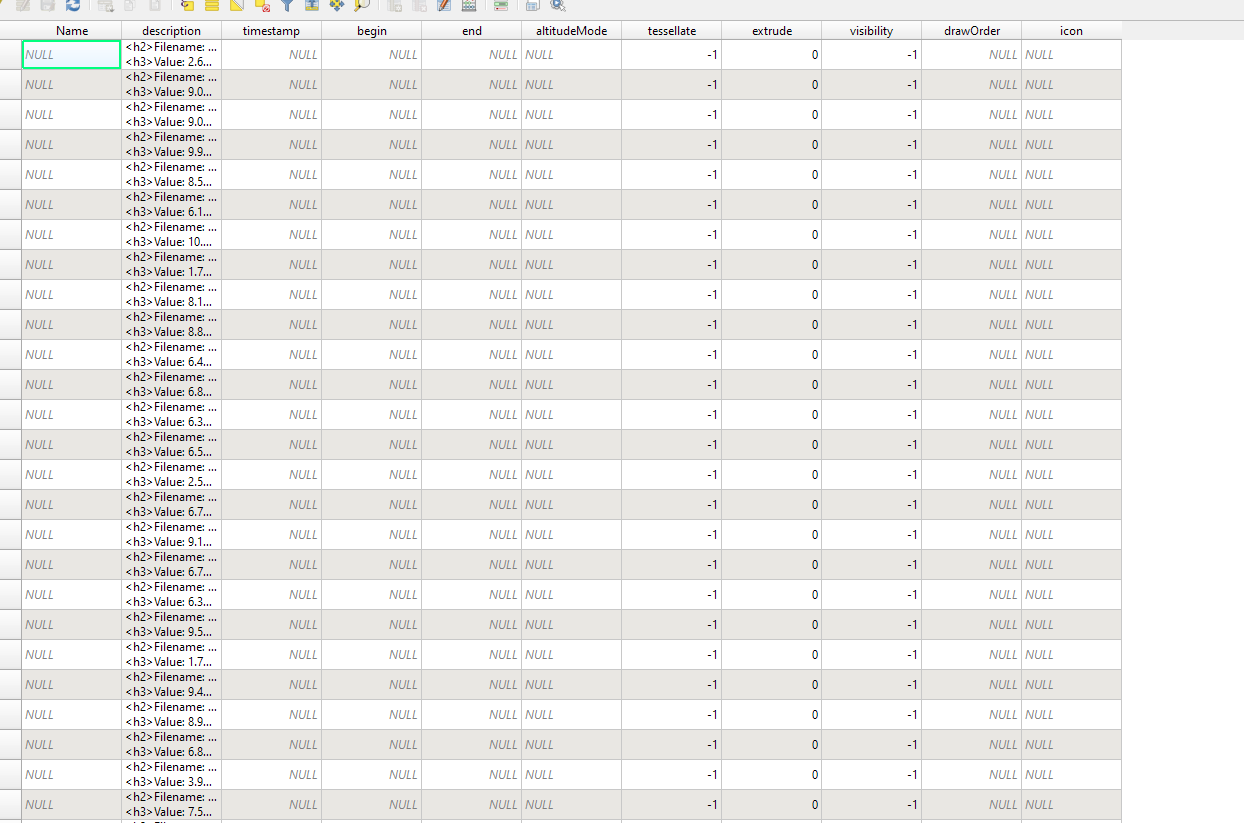The width and height of the screenshot is (1244, 823).
Task: Select description cell with Value: 8.5
Action: pyautogui.click(x=172, y=174)
